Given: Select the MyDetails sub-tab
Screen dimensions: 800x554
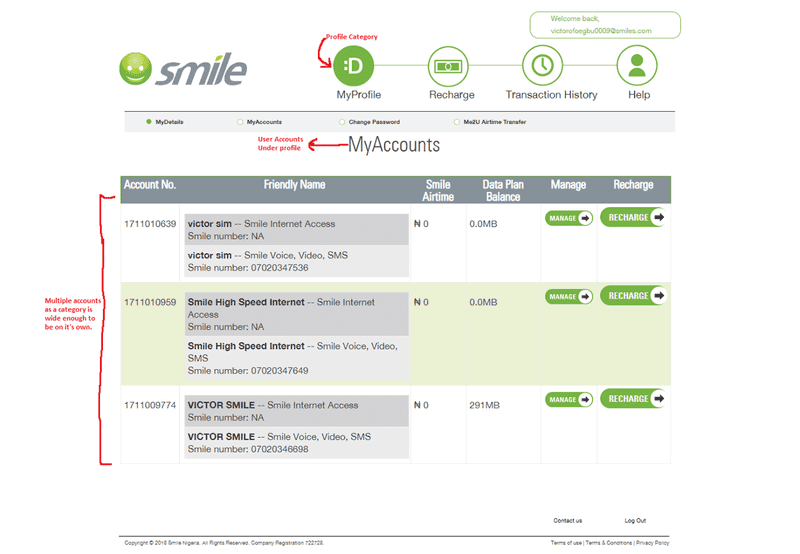Looking at the screenshot, I should (165, 122).
